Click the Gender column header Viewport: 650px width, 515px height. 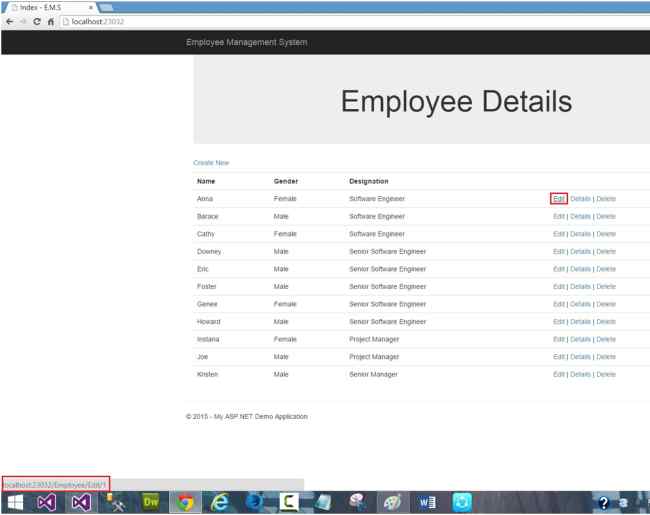point(286,181)
